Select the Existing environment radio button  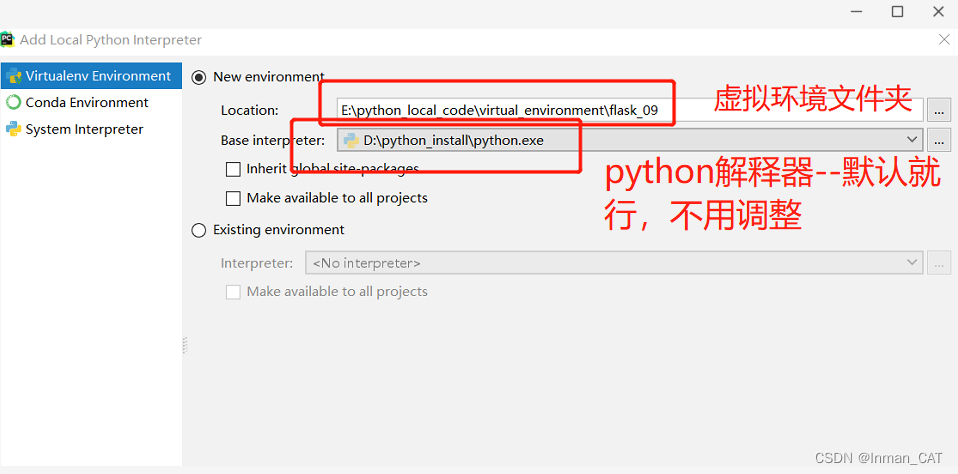(x=199, y=230)
